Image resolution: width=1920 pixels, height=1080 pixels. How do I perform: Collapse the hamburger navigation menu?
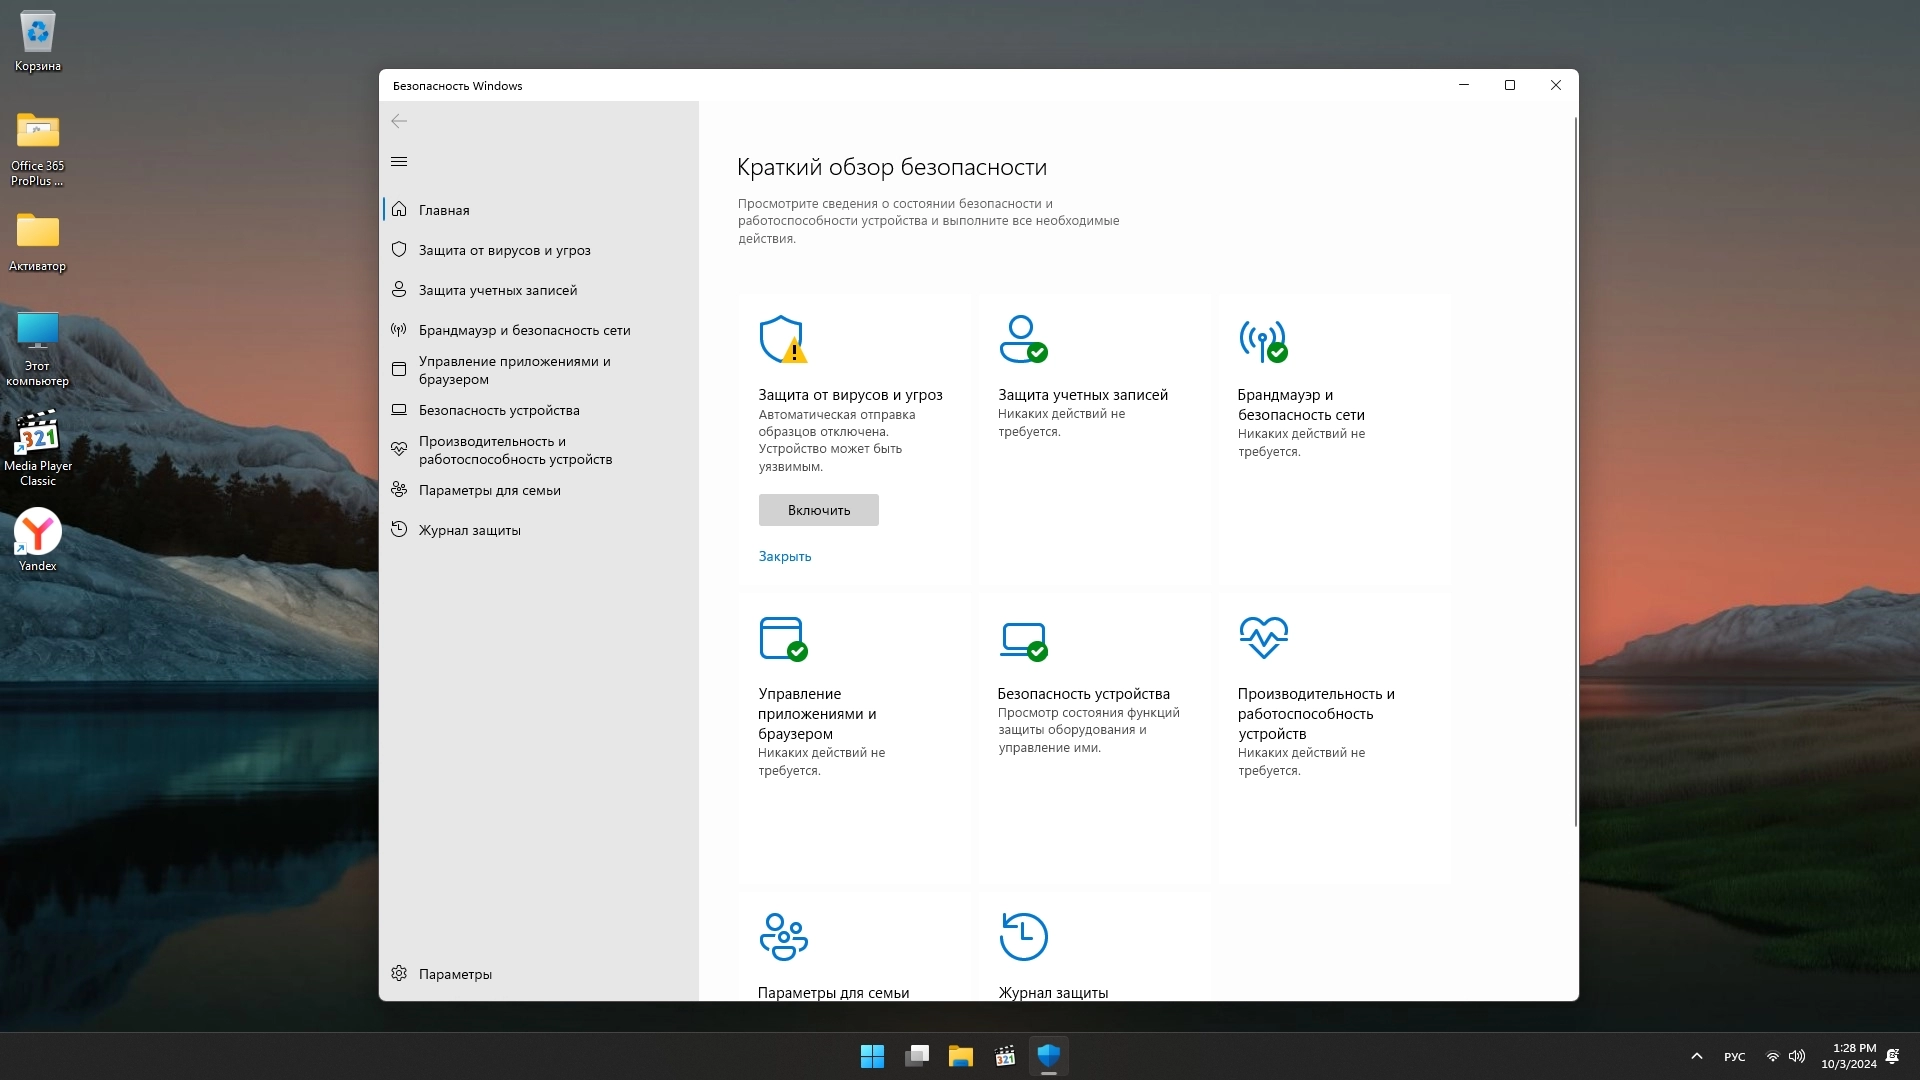point(399,162)
